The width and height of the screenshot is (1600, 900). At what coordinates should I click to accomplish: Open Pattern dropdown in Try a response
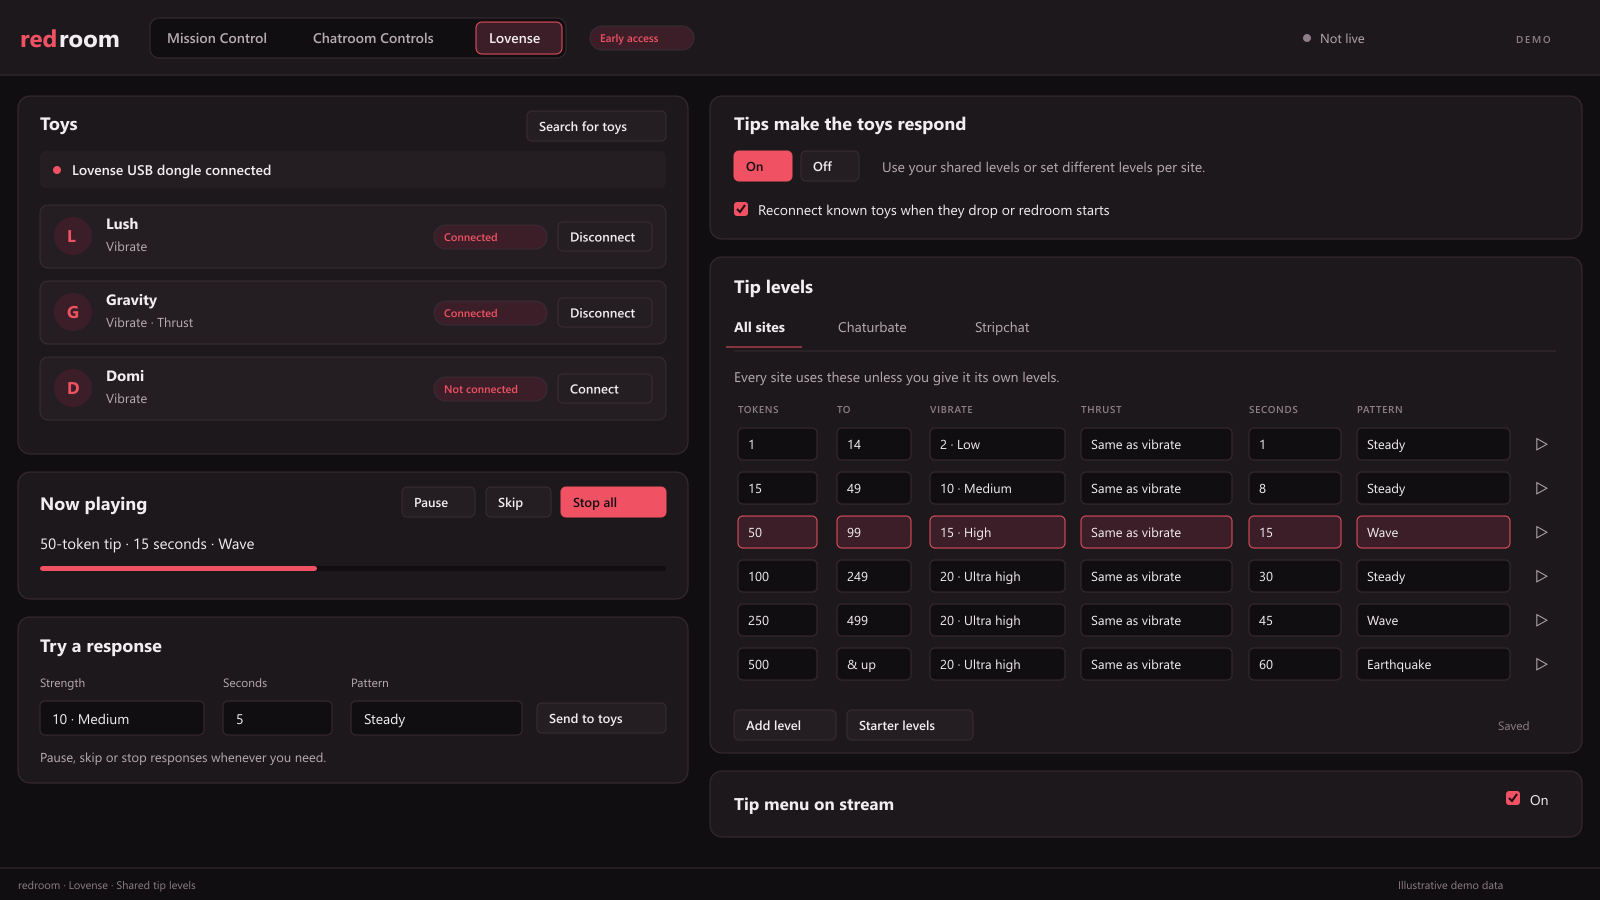click(x=436, y=718)
